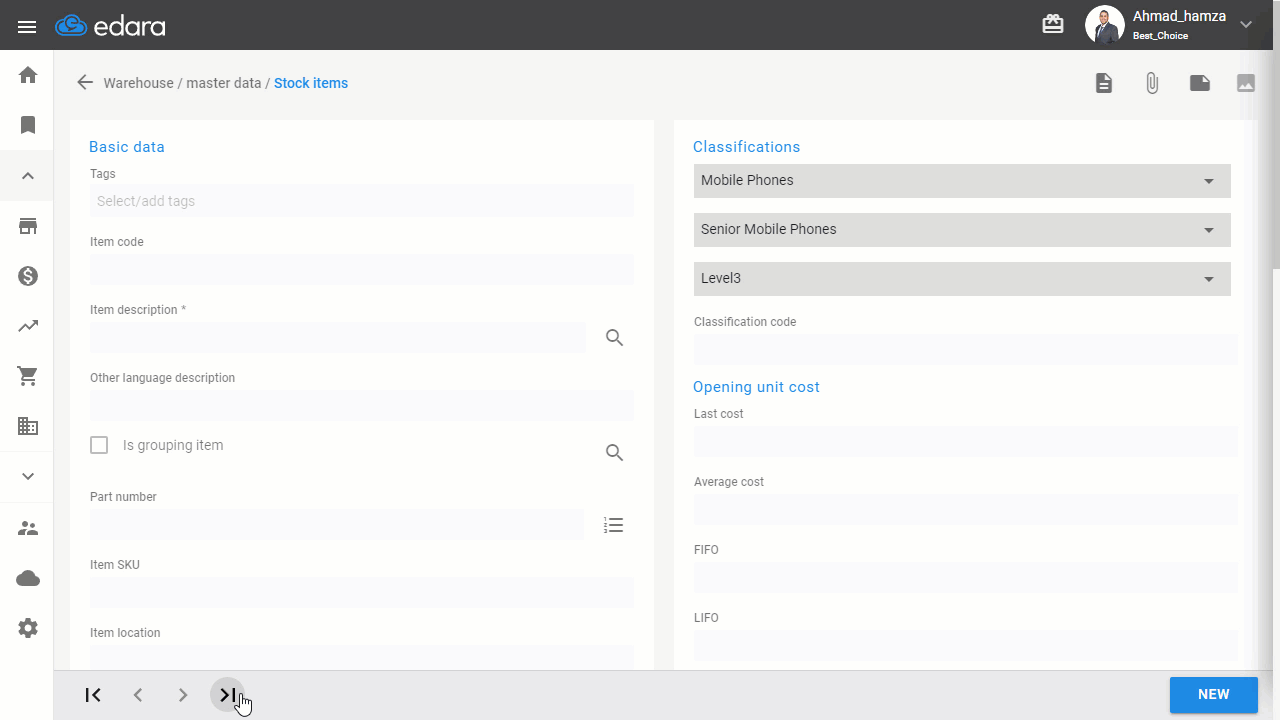Collapse the sidebar section chevron up
The height and width of the screenshot is (720, 1280).
(28, 176)
